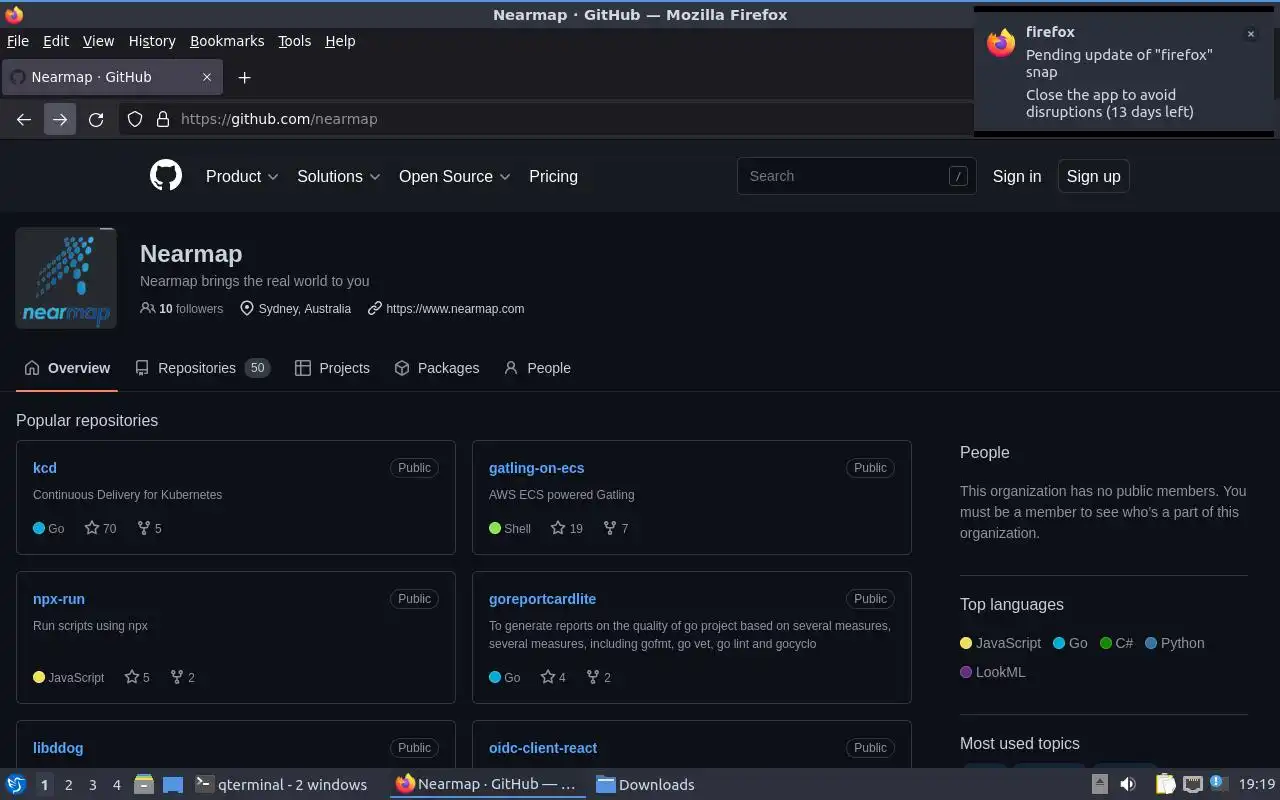Click the slash shortcut icon in search box
Image resolution: width=1280 pixels, height=800 pixels.
point(958,176)
